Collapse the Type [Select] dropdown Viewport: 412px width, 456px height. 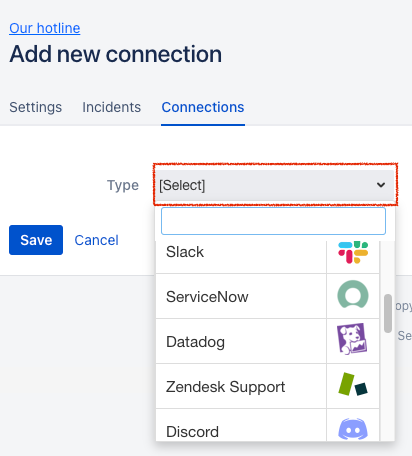click(275, 185)
